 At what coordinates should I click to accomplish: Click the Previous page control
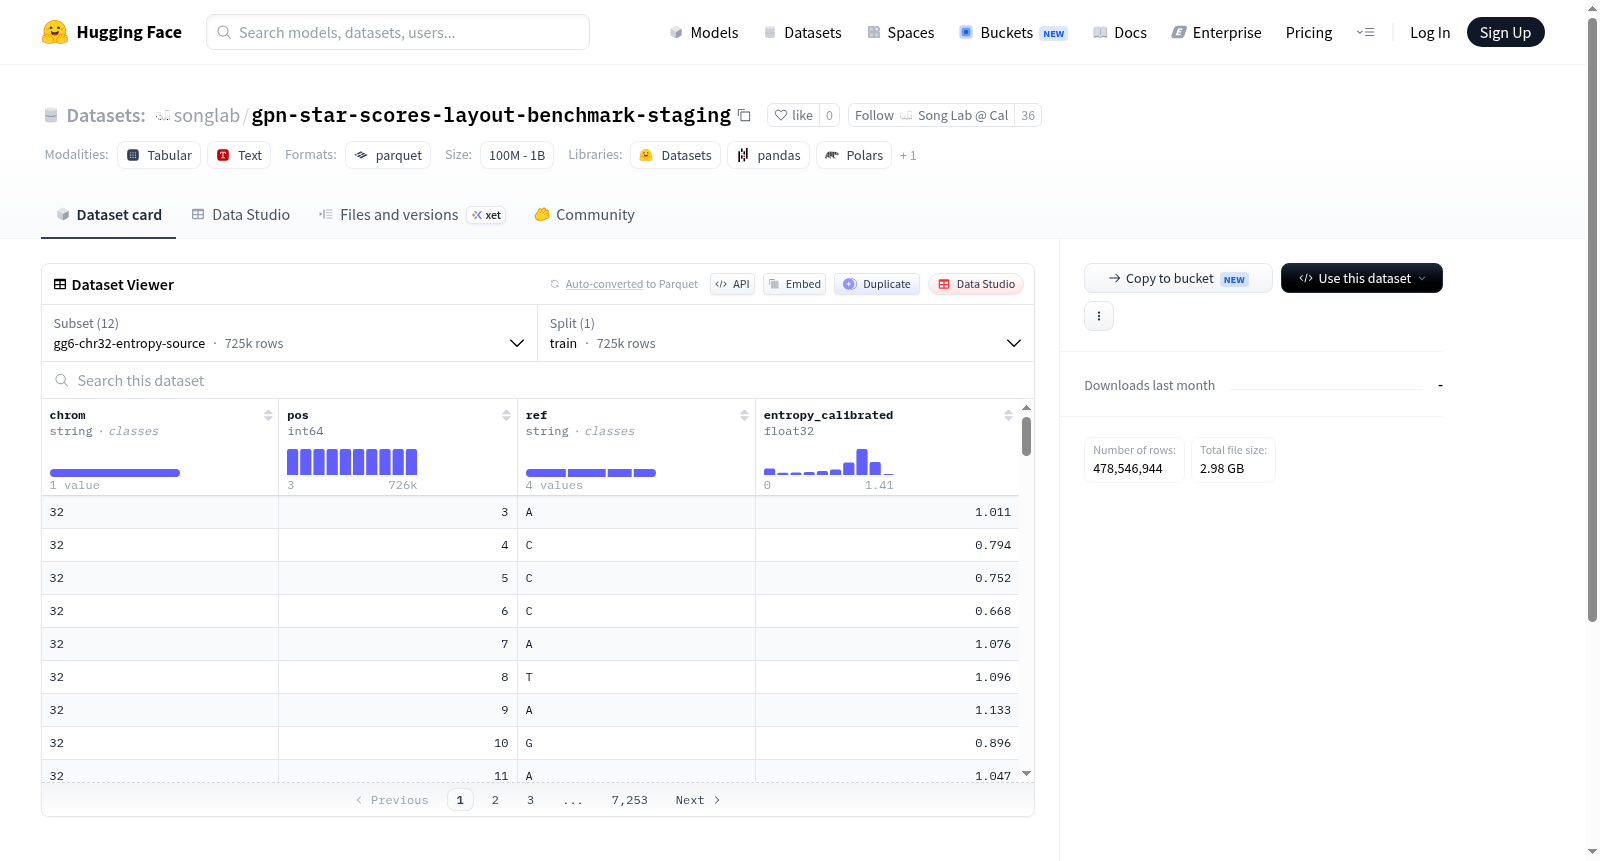(392, 799)
